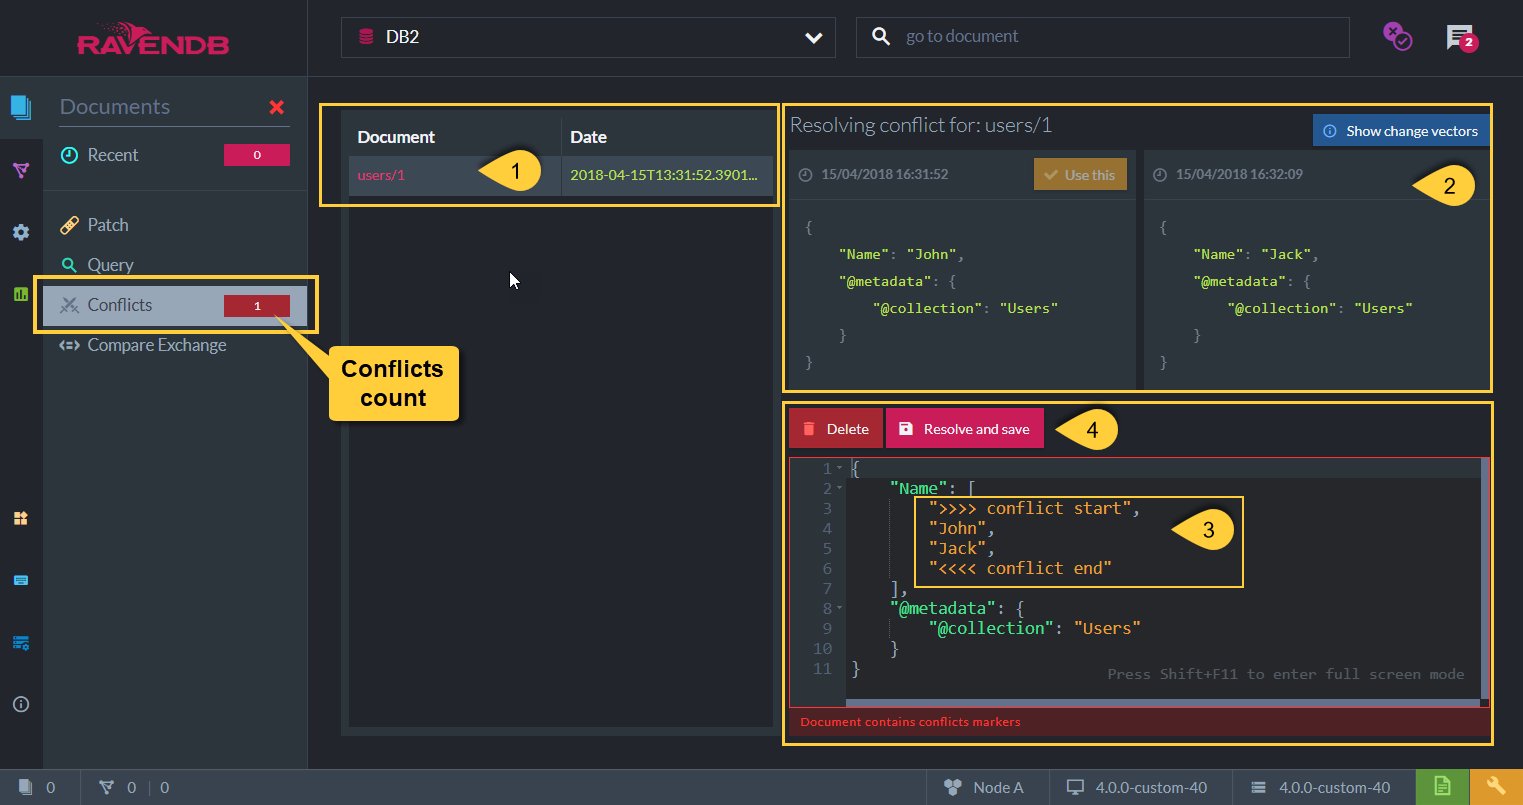The width and height of the screenshot is (1523, 805).
Task: Open the database selector DB2 dropdown
Action: coord(588,37)
